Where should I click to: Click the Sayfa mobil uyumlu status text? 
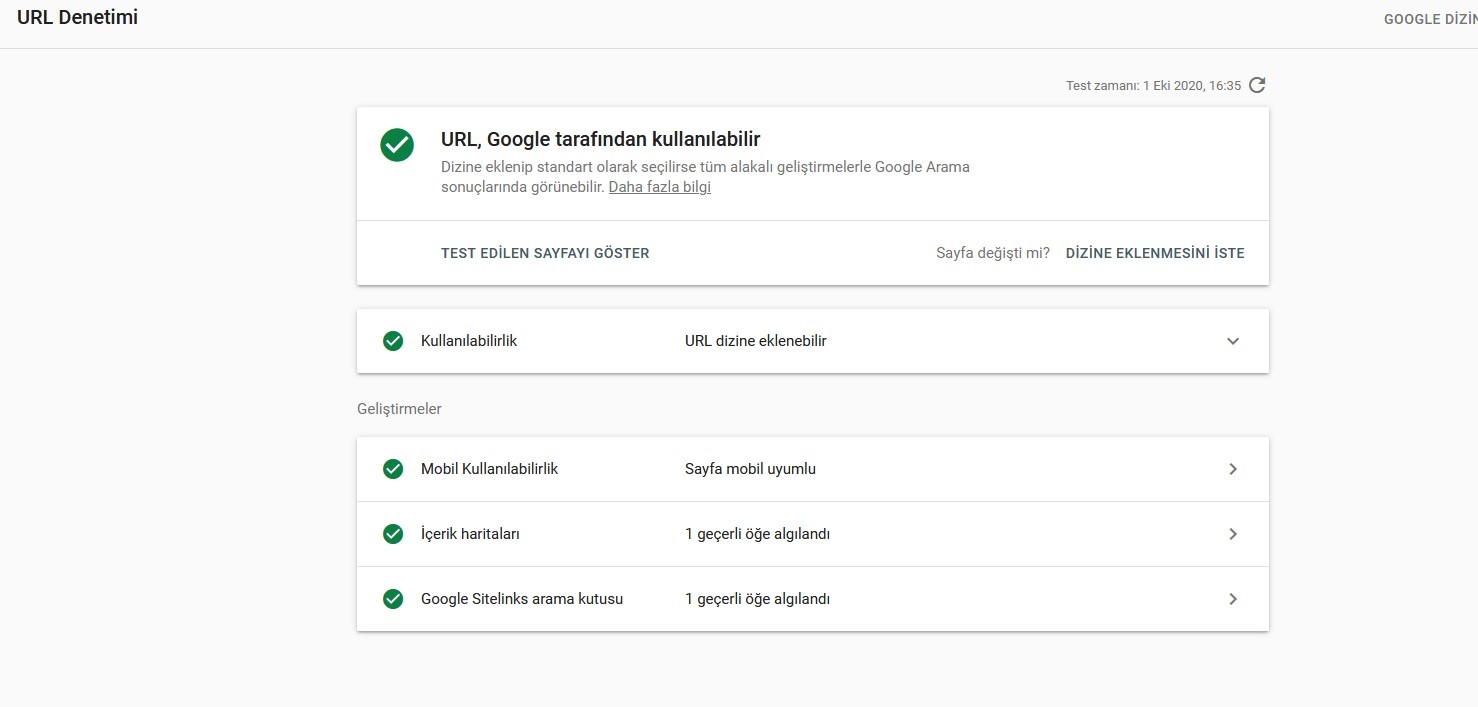(x=750, y=469)
